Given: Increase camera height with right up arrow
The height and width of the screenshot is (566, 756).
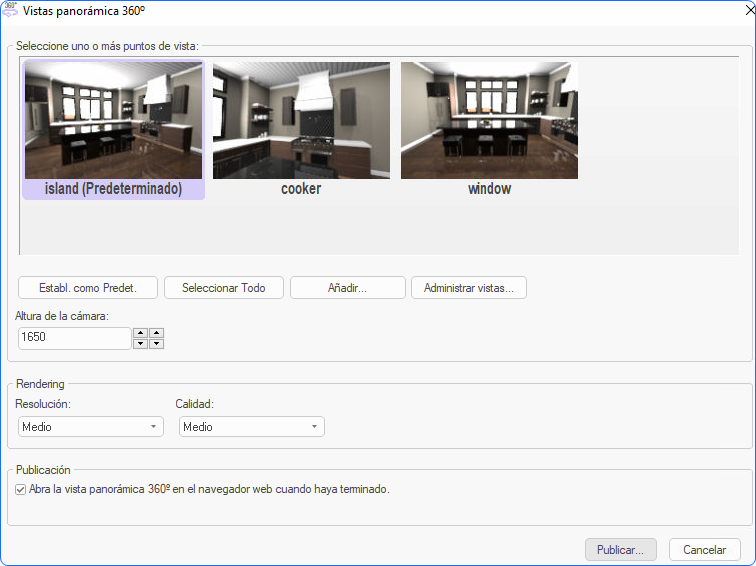Looking at the screenshot, I should tap(157, 333).
